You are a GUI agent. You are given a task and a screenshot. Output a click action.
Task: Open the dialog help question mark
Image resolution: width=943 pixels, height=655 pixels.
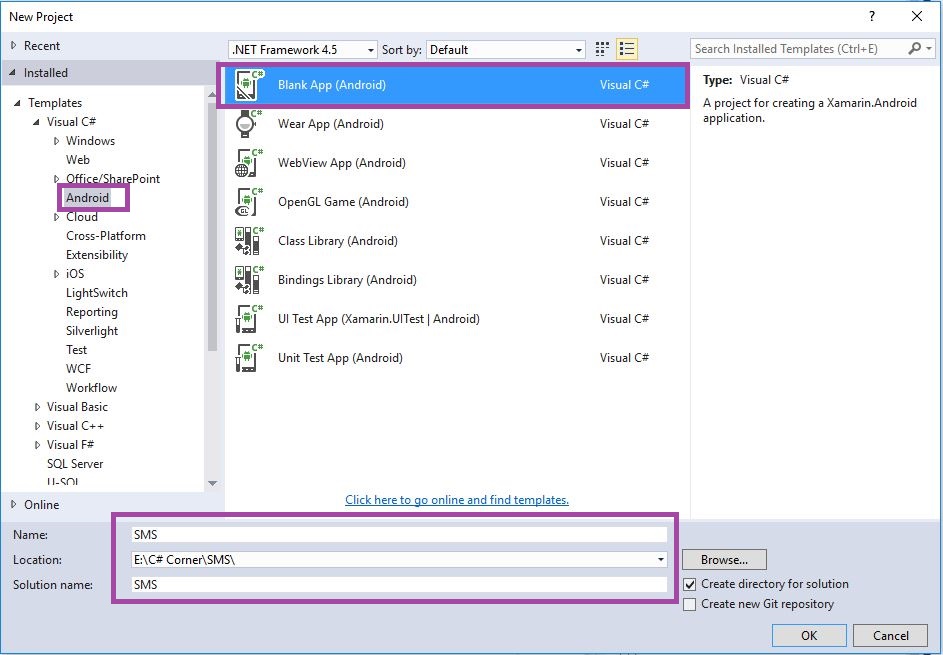point(872,17)
